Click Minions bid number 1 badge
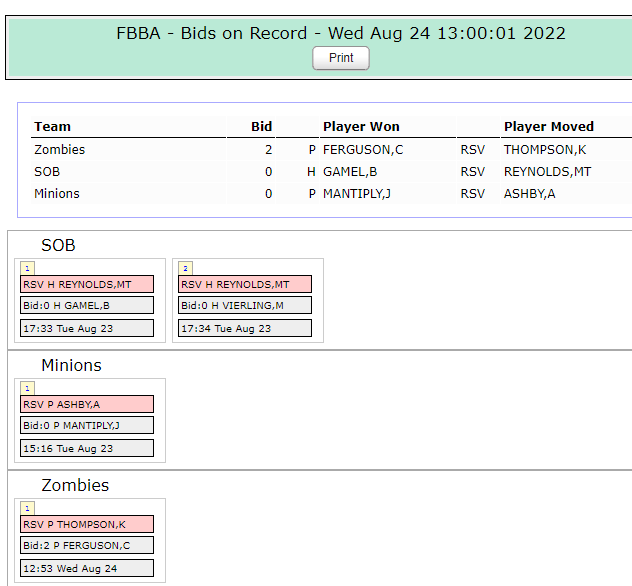The width and height of the screenshot is (632, 586). coord(27,388)
